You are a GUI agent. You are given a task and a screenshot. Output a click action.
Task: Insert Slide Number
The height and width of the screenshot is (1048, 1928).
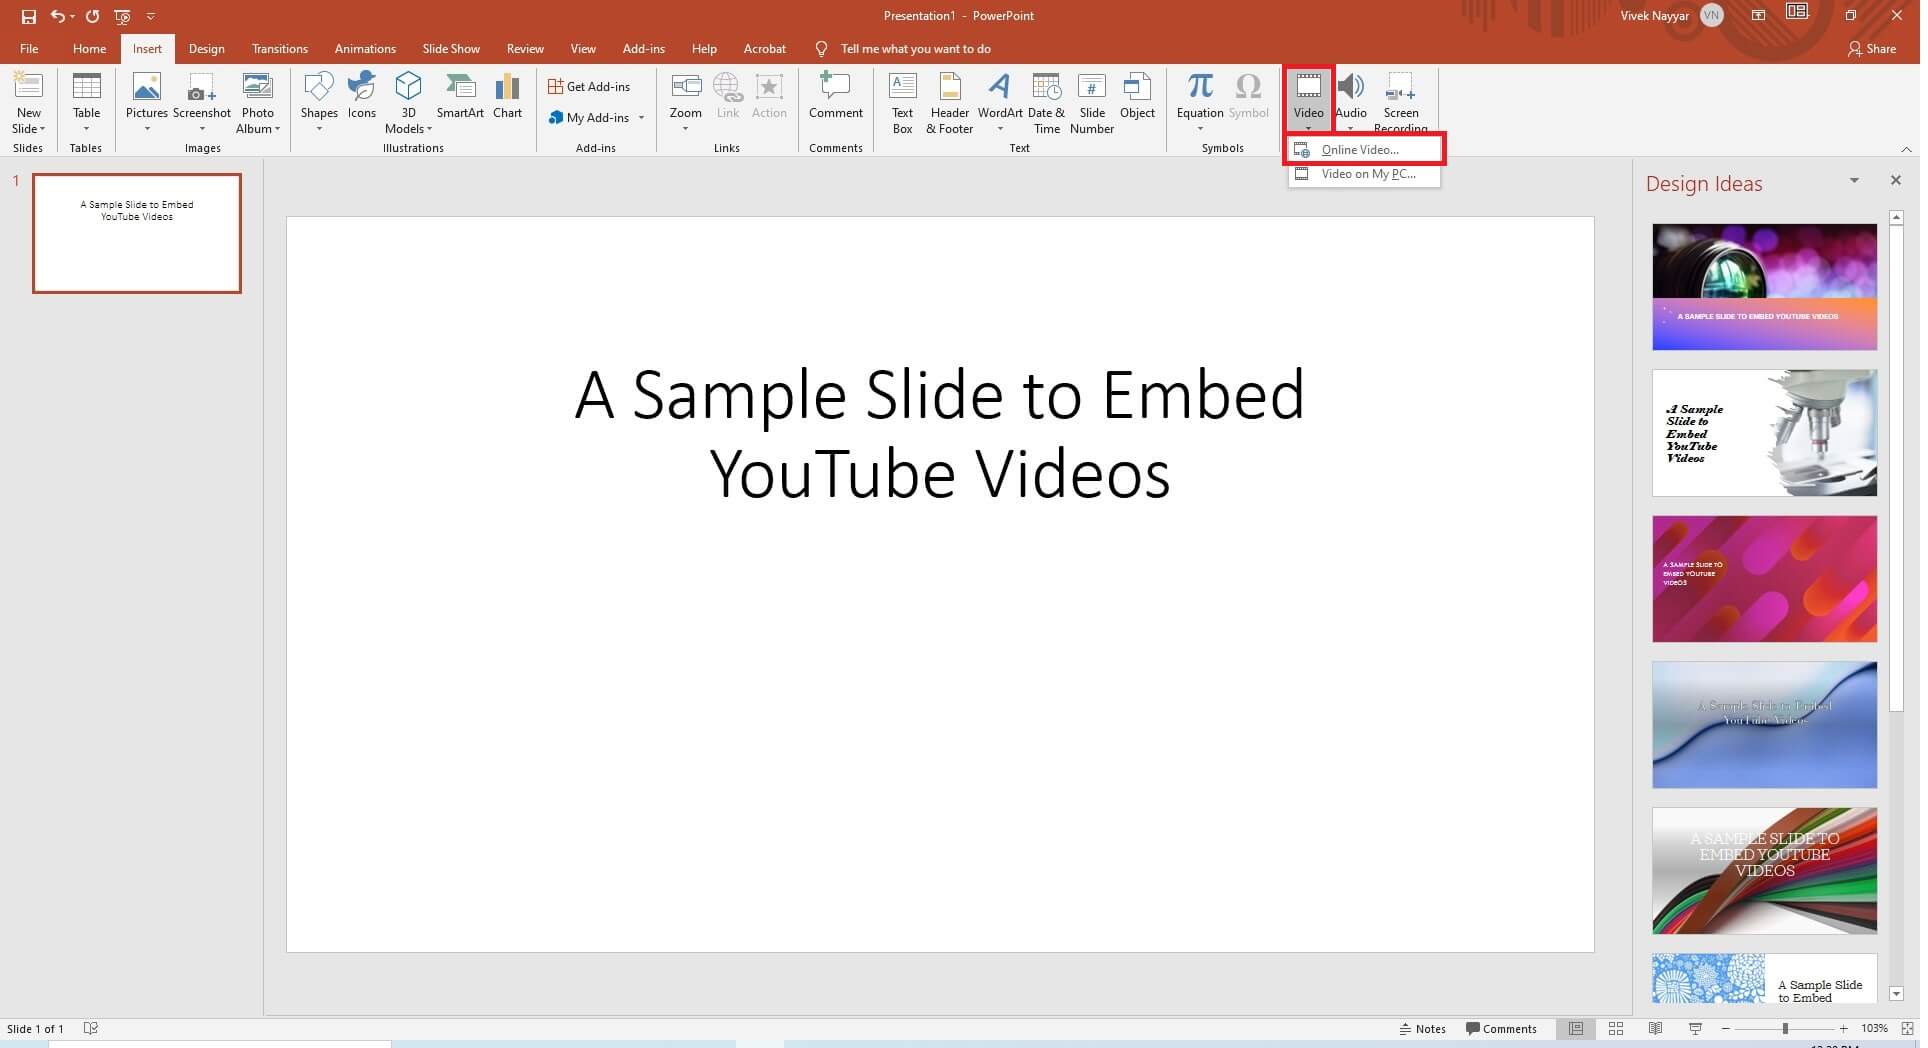pyautogui.click(x=1092, y=103)
